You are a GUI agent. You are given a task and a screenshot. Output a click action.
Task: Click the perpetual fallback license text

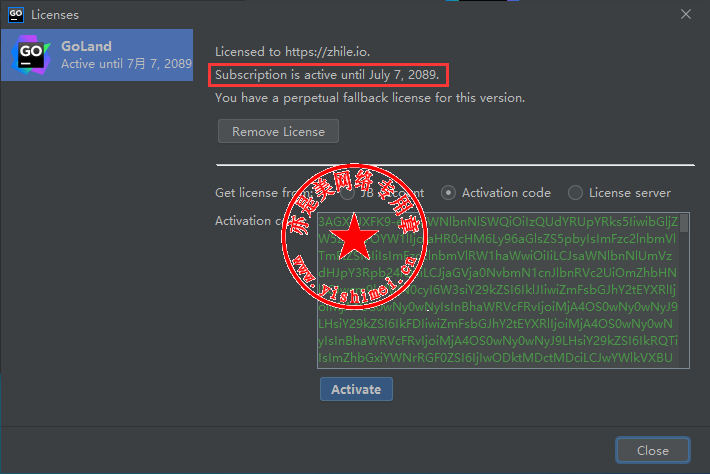coord(370,98)
